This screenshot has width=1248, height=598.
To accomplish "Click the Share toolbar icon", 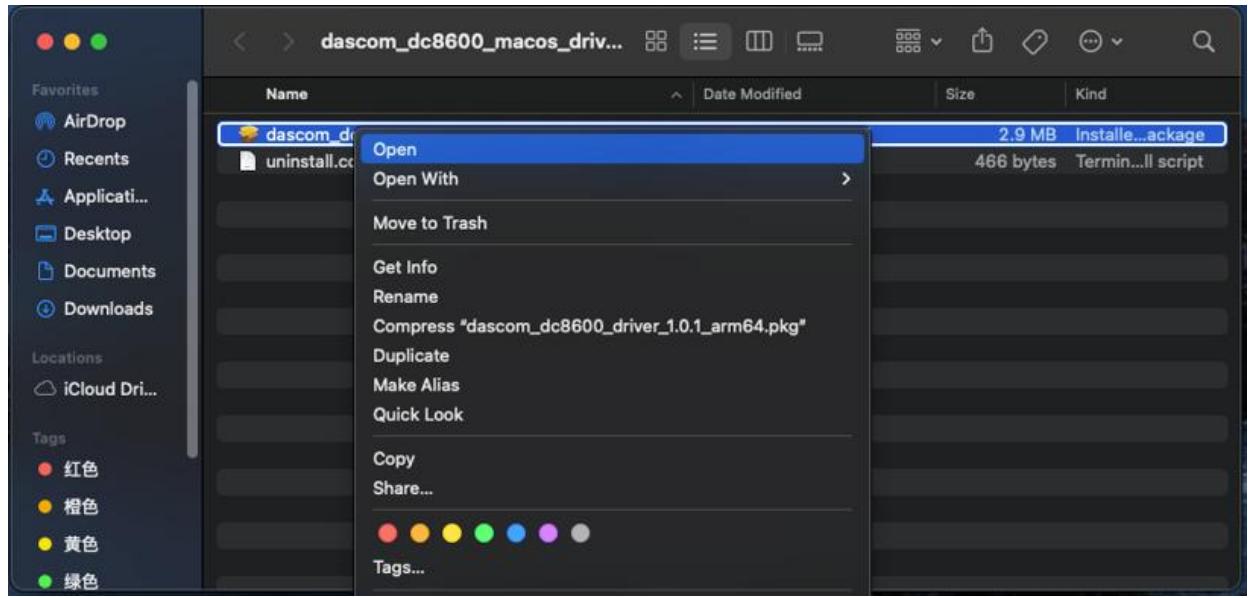I will click(980, 41).
